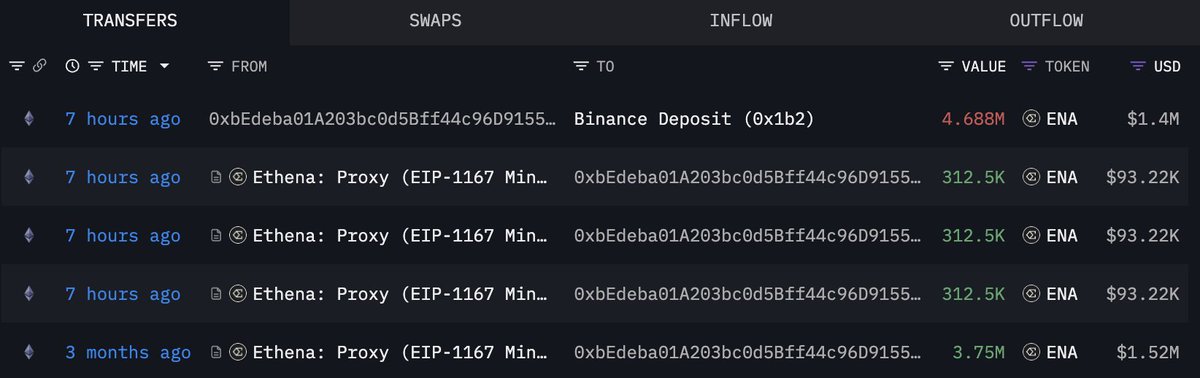The image size is (1200, 378).
Task: Click ENA token icon in $1.52M row
Action: coord(1031,352)
